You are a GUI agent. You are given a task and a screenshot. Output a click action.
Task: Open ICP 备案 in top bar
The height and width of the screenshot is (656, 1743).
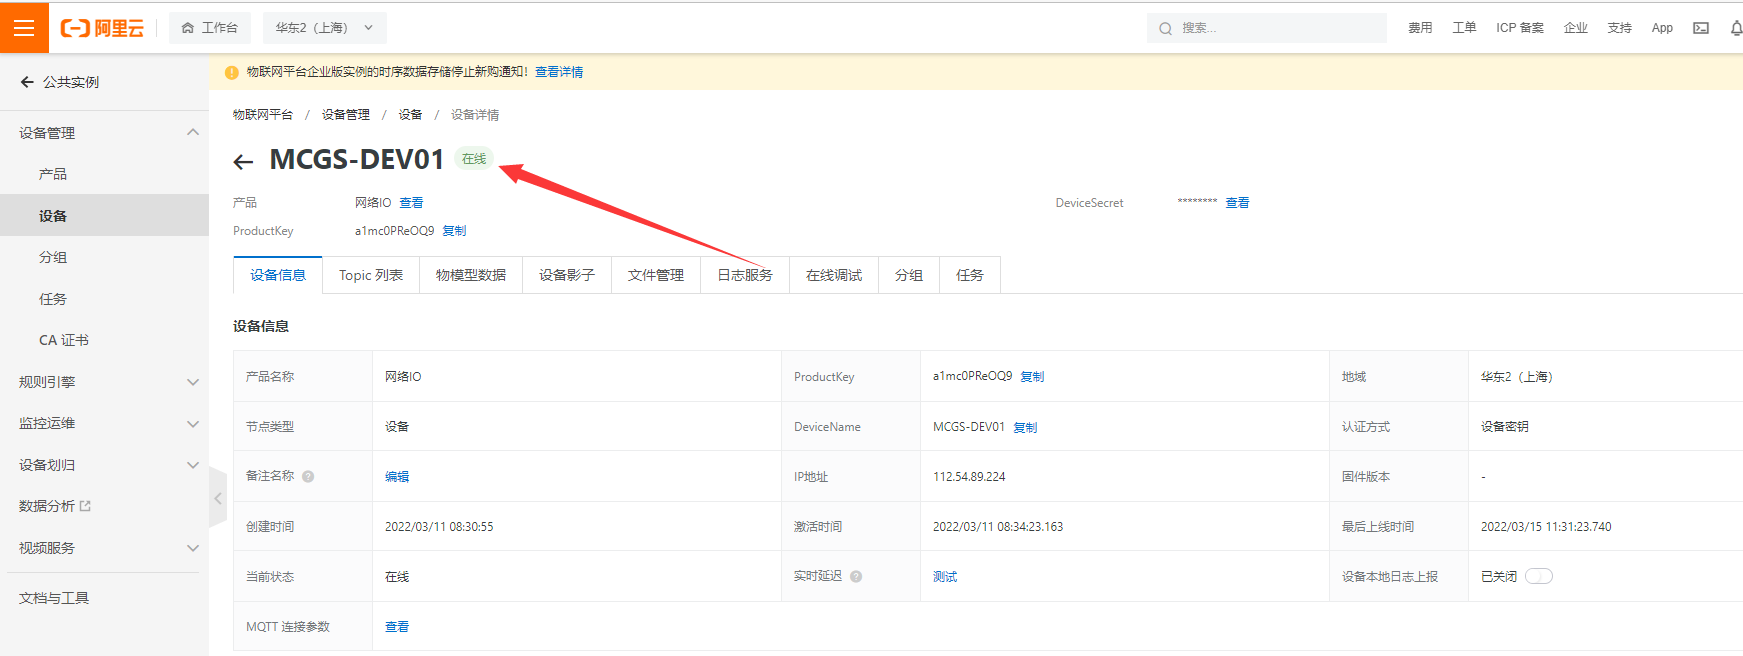click(1520, 28)
